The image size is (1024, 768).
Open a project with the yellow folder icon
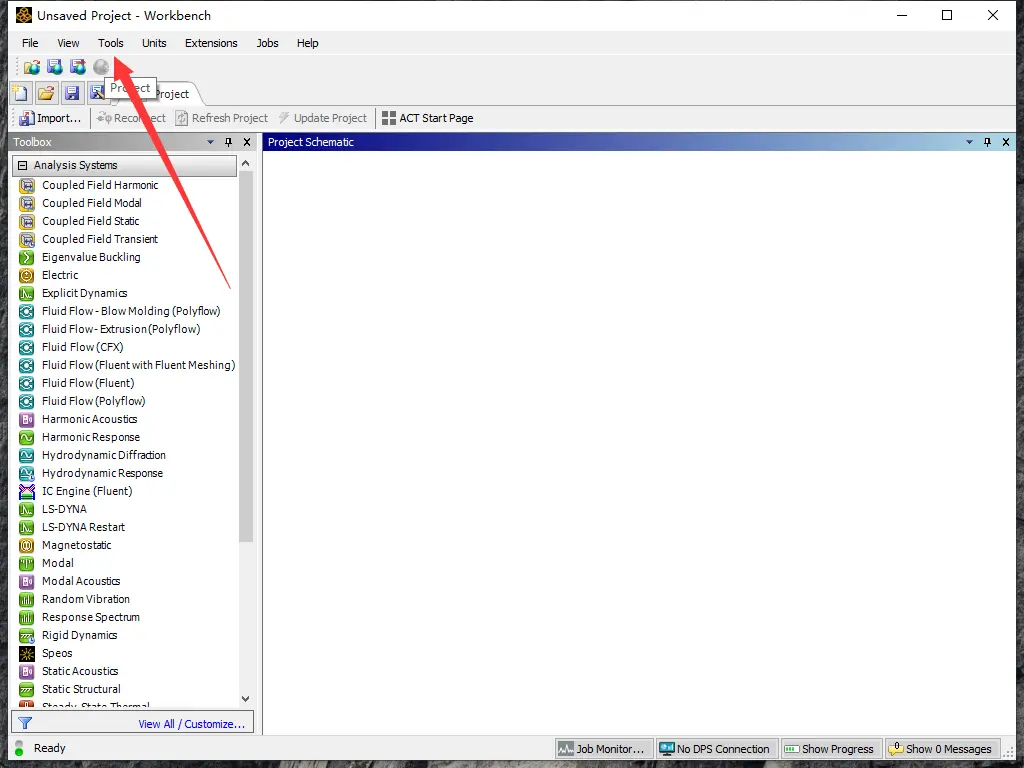pyautogui.click(x=46, y=93)
